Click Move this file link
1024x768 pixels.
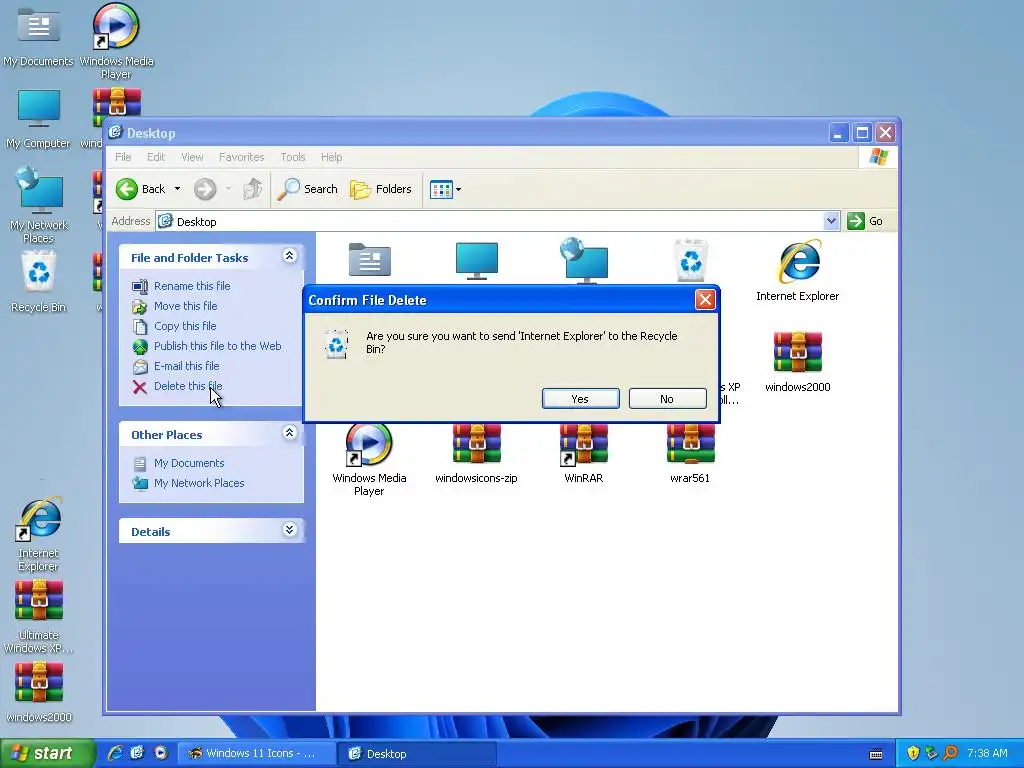click(x=185, y=306)
